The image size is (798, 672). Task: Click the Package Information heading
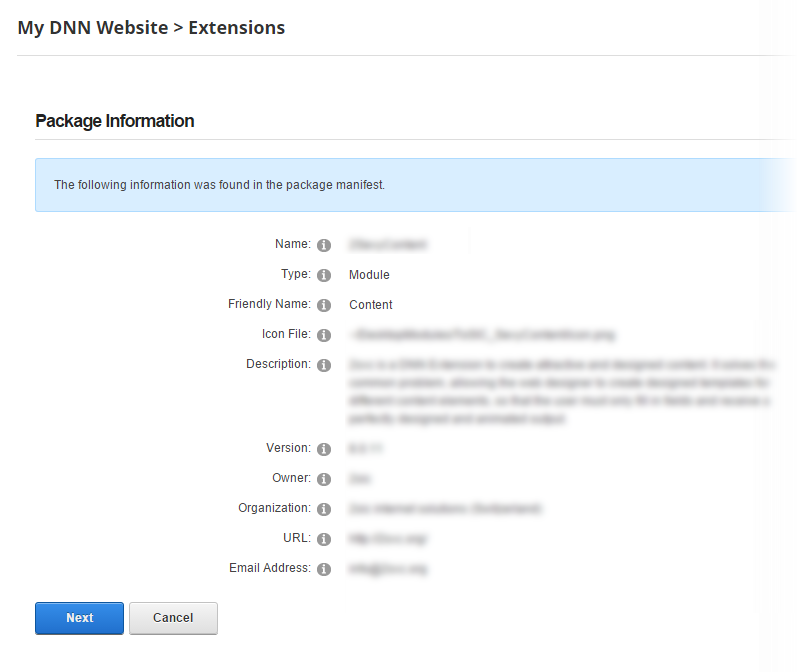click(x=115, y=121)
